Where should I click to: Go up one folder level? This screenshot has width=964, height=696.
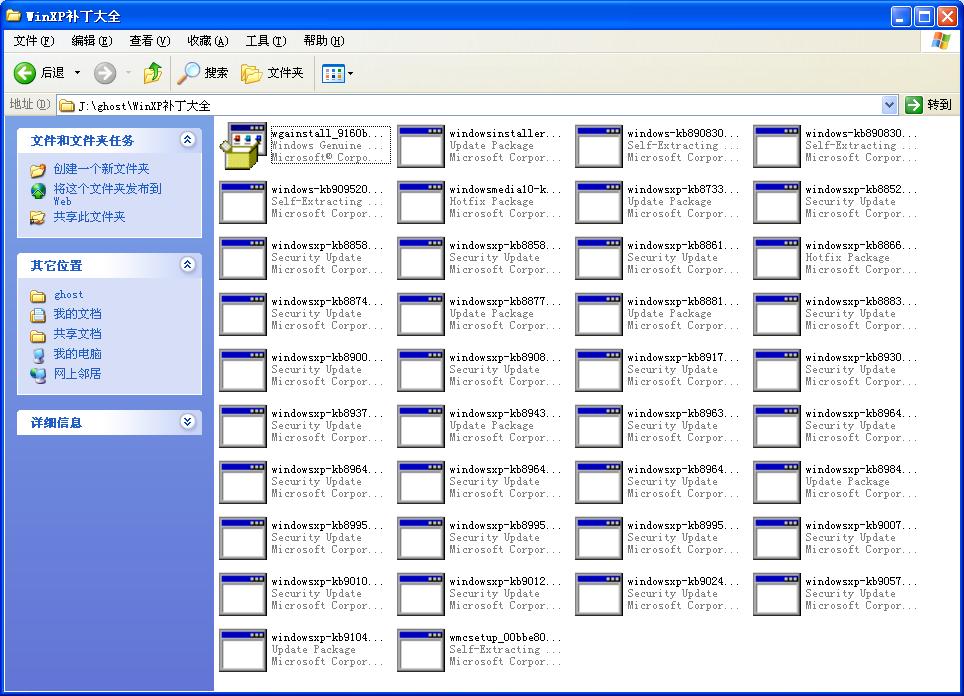152,73
